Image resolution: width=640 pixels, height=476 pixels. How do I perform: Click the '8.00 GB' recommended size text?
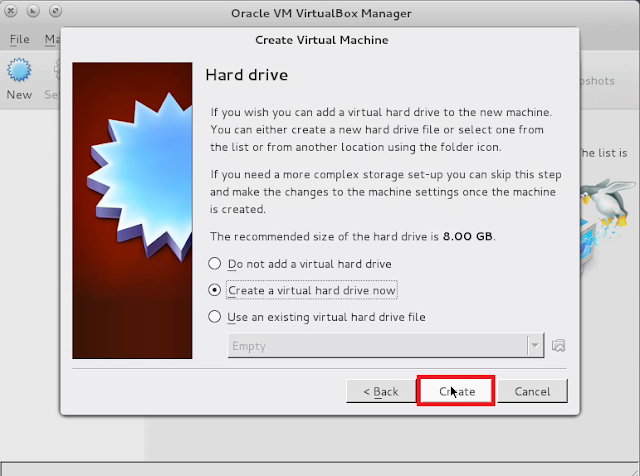pos(467,236)
